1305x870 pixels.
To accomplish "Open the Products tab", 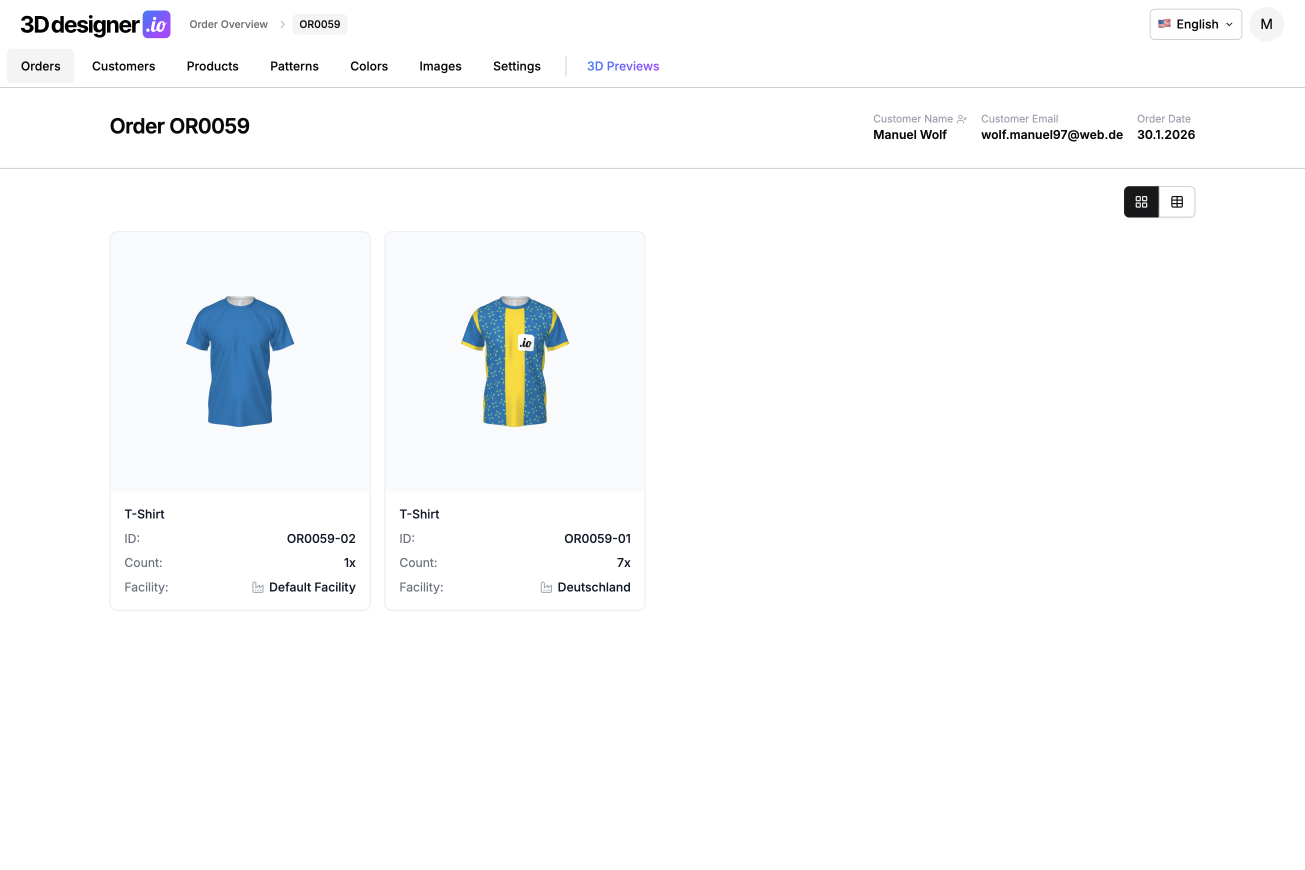I will click(212, 66).
